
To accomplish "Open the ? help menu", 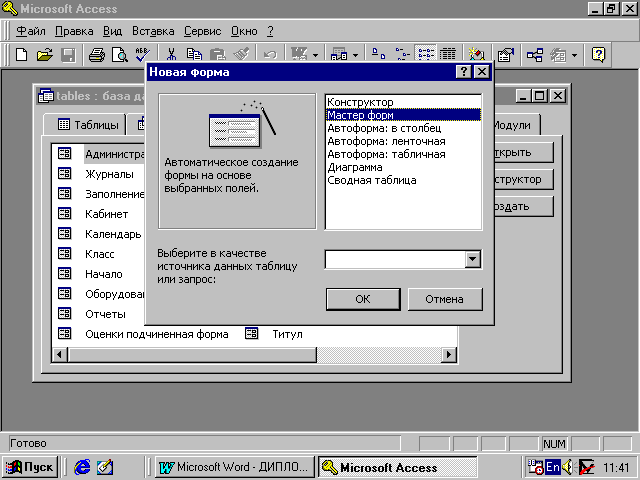I will (270, 31).
